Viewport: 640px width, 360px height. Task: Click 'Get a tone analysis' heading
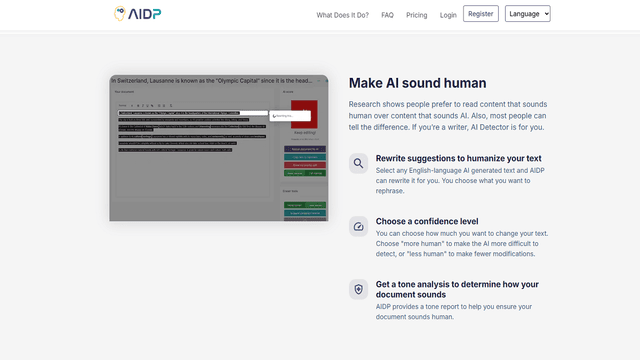[x=457, y=289]
